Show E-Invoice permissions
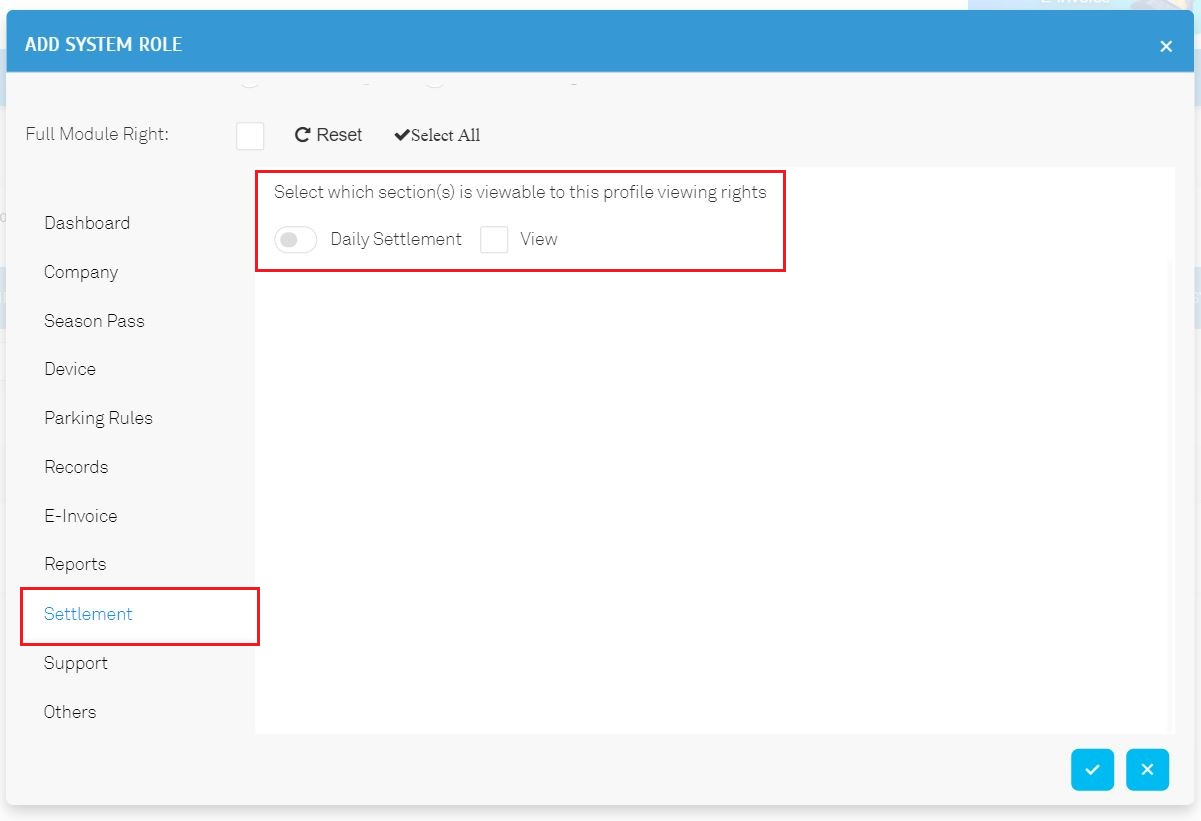Viewport: 1201px width, 821px height. click(x=81, y=516)
